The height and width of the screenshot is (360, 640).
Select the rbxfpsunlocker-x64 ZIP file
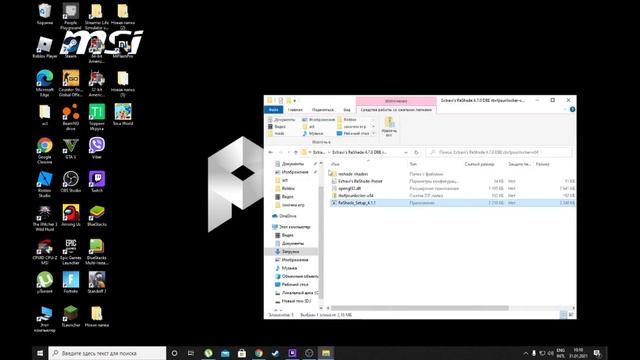click(x=356, y=196)
